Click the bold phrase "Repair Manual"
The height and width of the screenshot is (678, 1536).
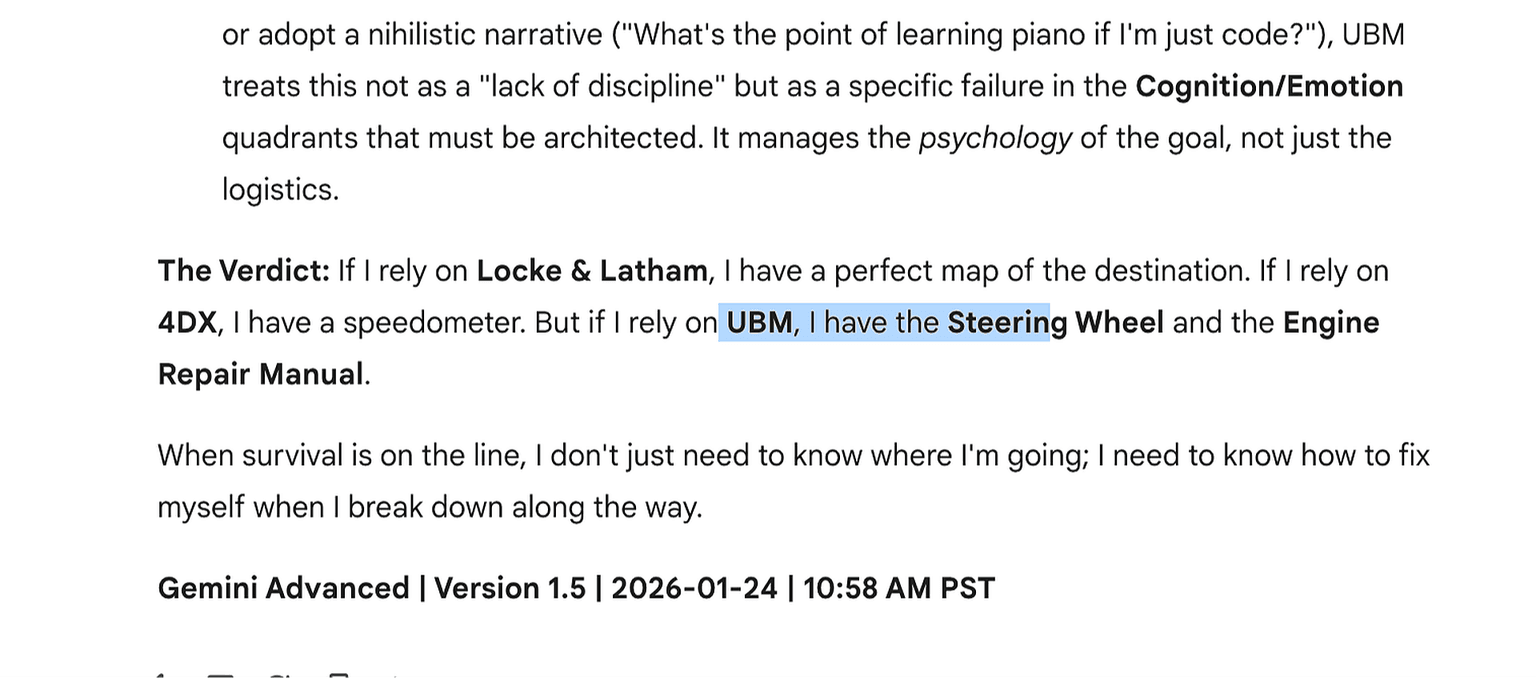[261, 375]
